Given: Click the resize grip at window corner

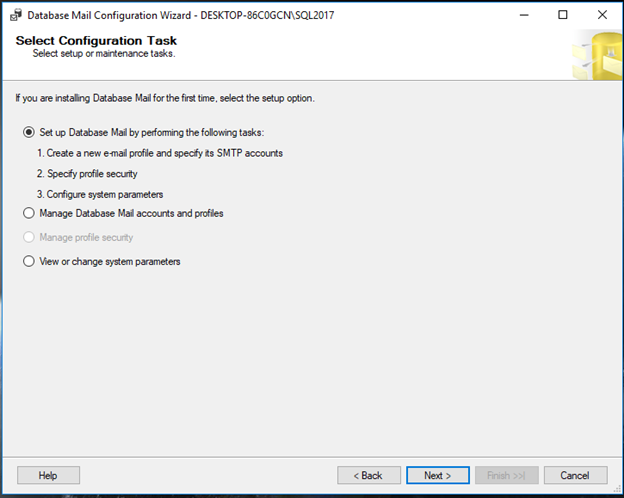Looking at the screenshot, I should click(x=617, y=490).
